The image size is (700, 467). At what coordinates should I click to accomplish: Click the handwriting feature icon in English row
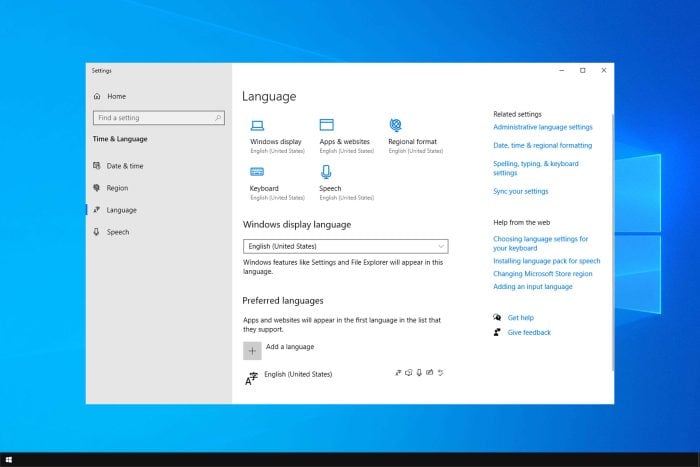(x=429, y=372)
